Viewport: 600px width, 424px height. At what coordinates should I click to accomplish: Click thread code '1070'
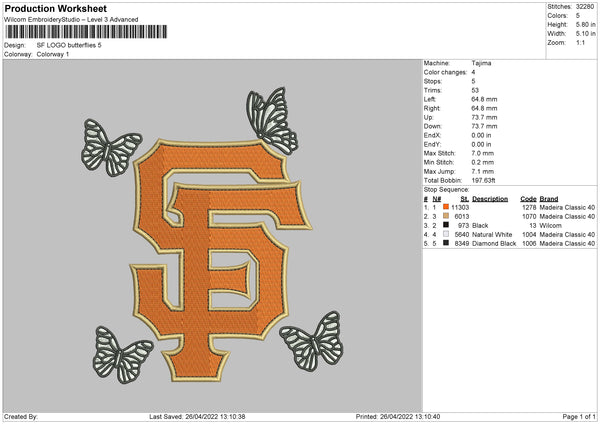tap(529, 217)
